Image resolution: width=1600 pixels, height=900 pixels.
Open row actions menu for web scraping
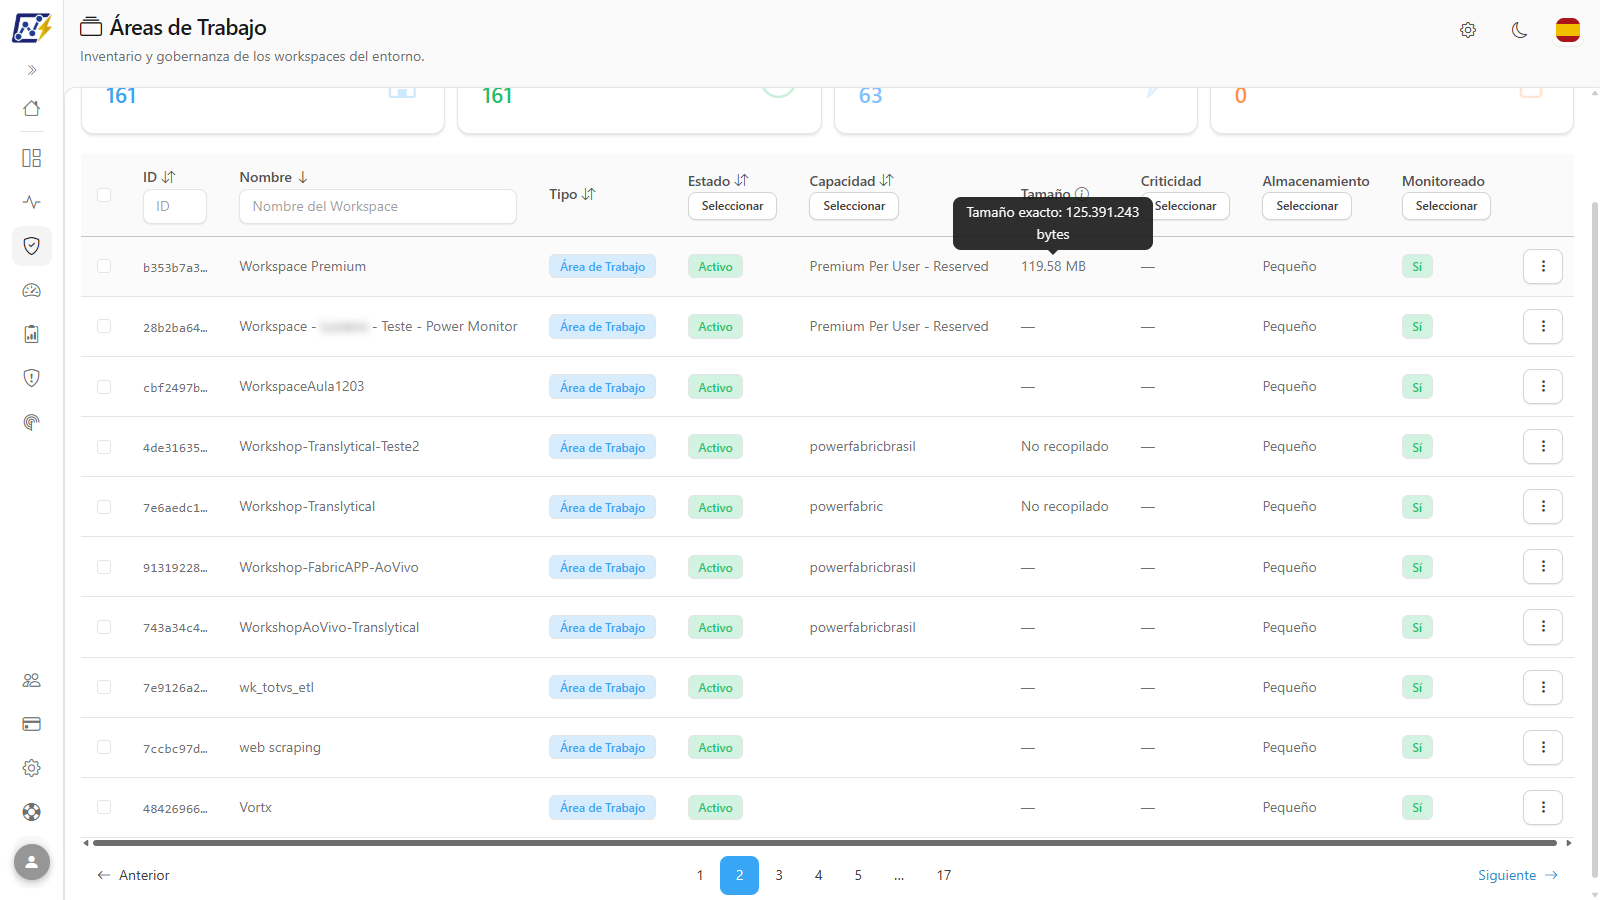point(1543,747)
